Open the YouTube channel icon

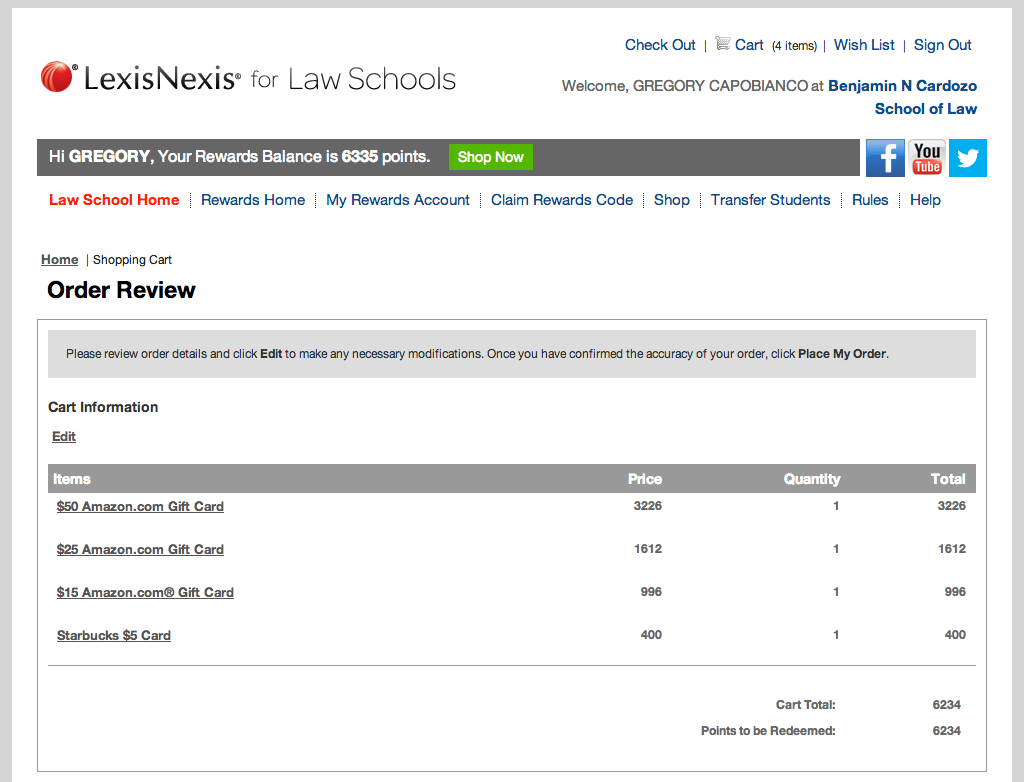(927, 157)
